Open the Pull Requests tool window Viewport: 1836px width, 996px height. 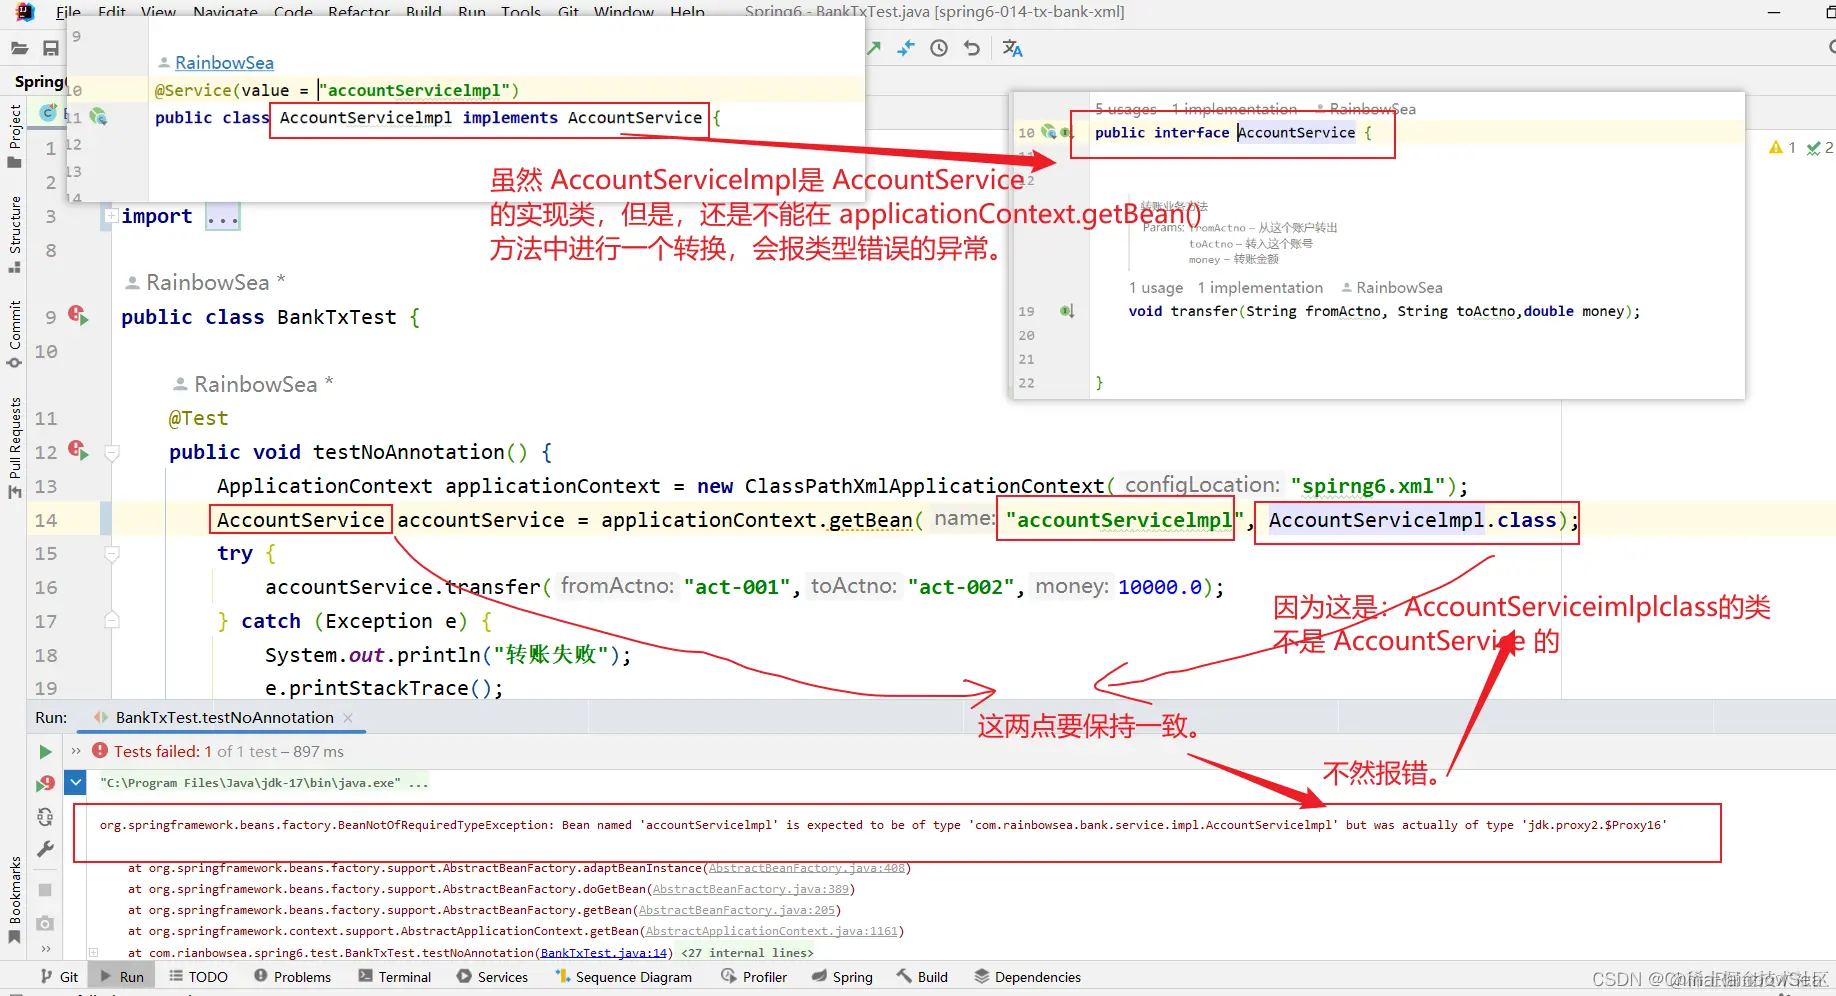[14, 447]
